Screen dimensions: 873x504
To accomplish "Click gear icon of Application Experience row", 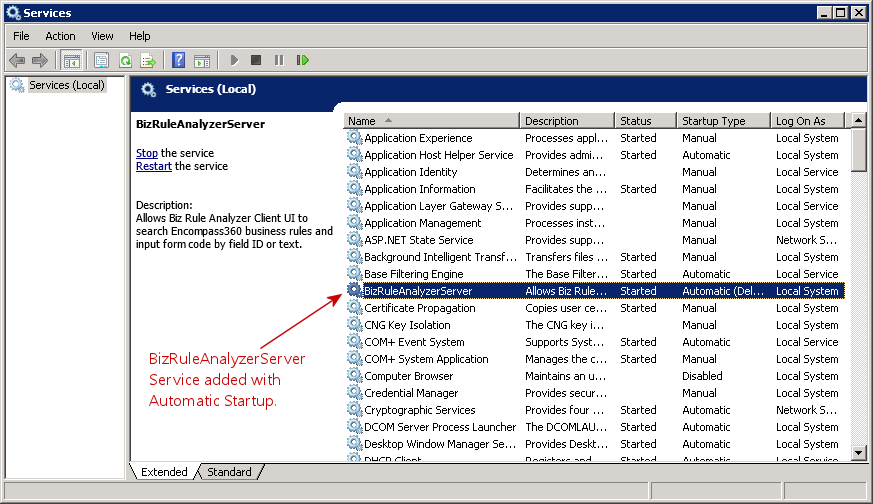I will click(x=354, y=137).
